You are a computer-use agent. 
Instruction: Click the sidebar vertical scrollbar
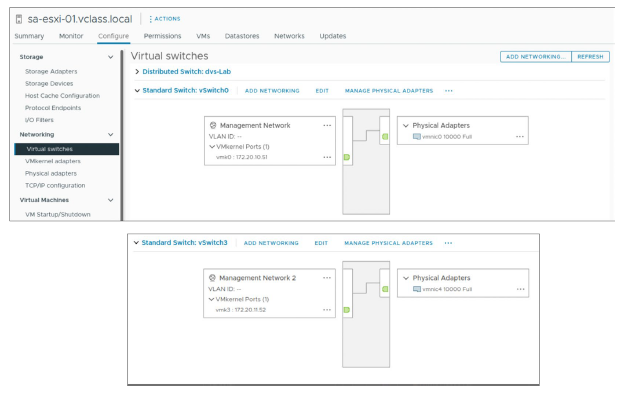click(122, 135)
